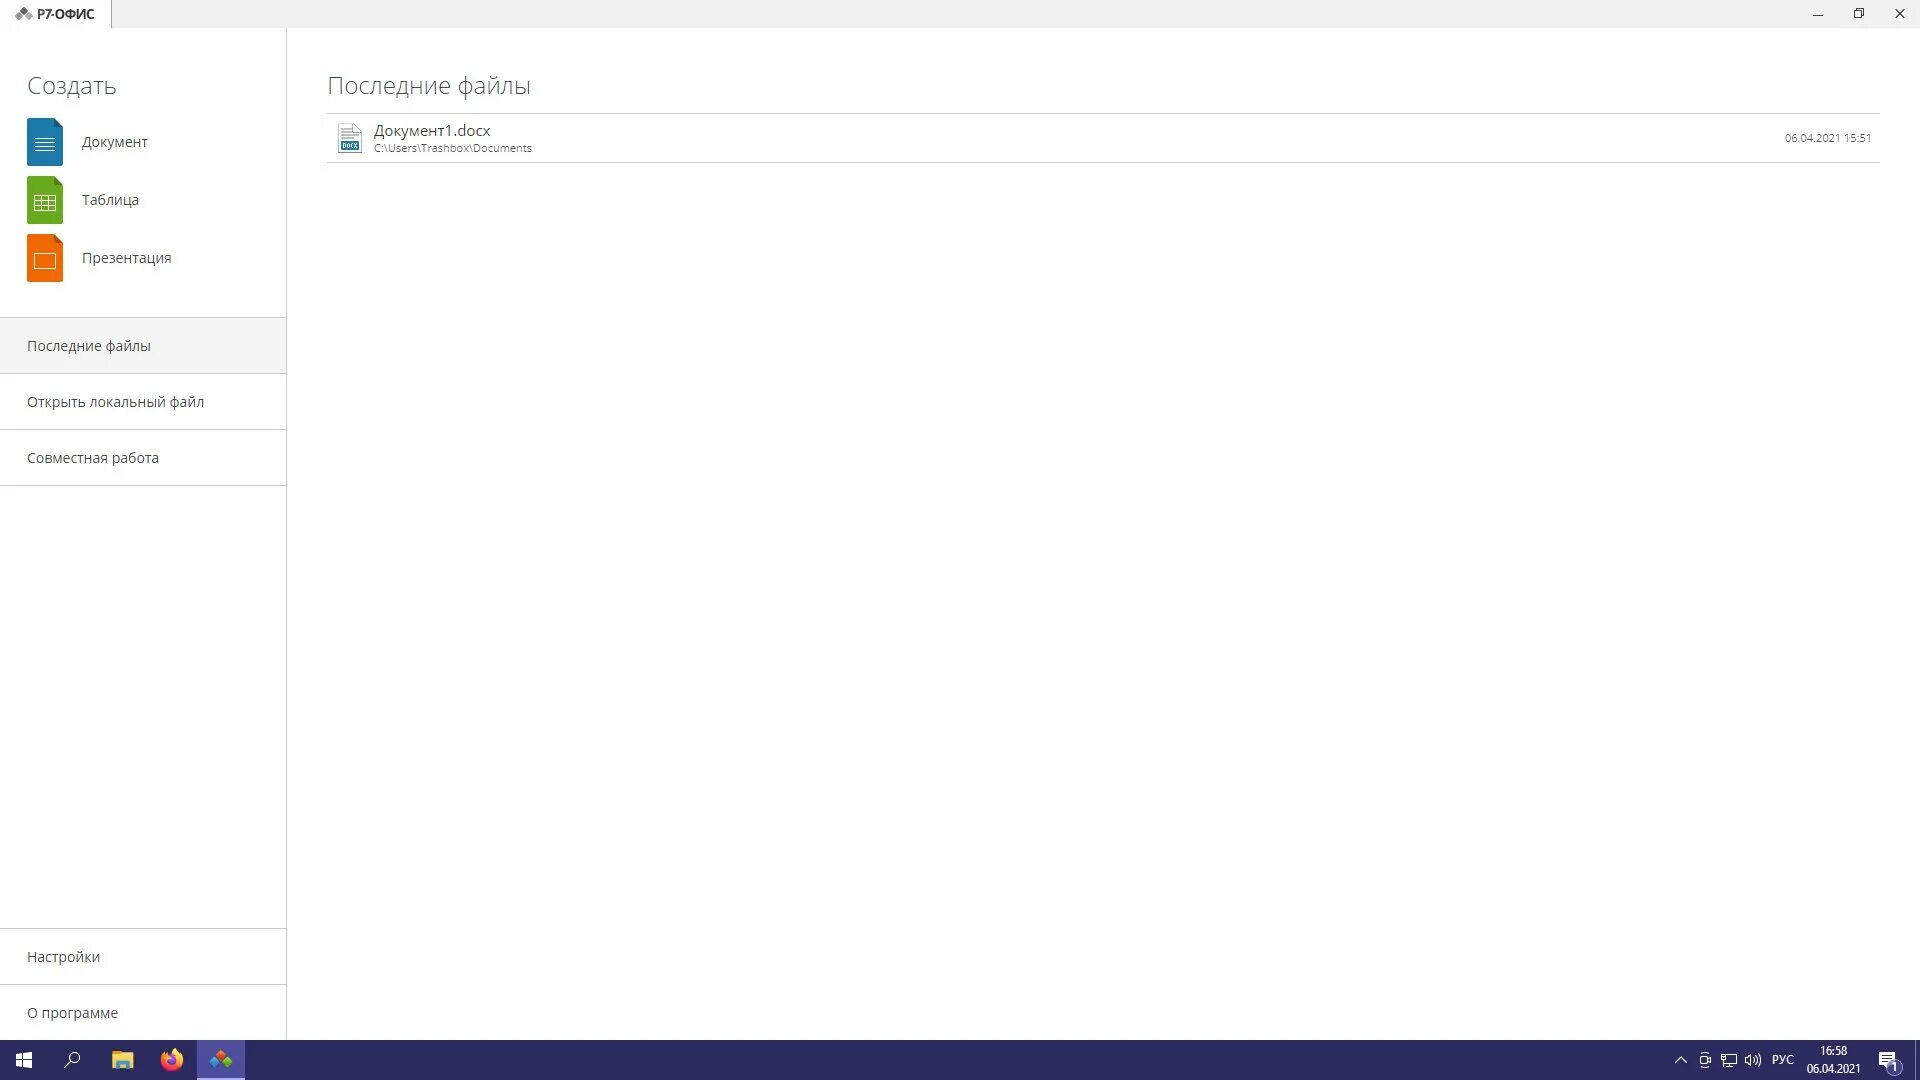The width and height of the screenshot is (1920, 1080).
Task: Launch Firefox from the taskbar
Action: pos(172,1060)
